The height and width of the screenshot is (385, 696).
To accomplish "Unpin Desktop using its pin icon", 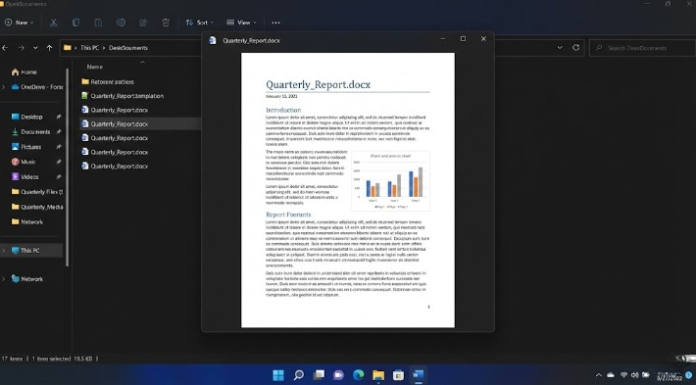I will click(59, 117).
